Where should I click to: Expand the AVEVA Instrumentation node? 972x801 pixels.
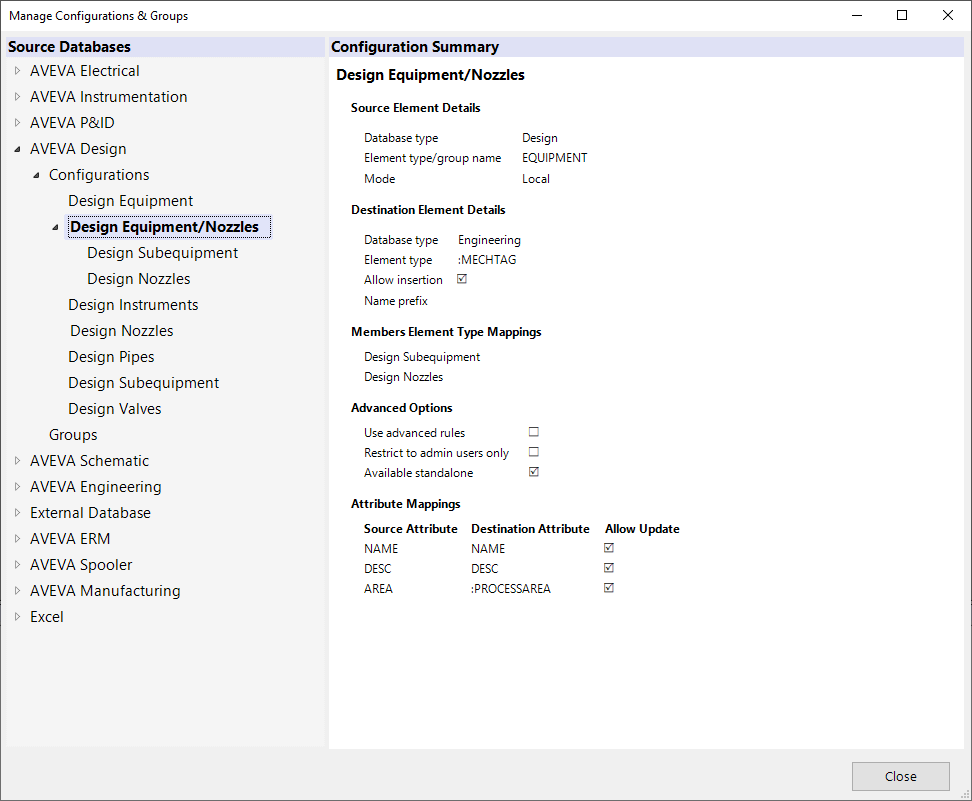tap(17, 97)
